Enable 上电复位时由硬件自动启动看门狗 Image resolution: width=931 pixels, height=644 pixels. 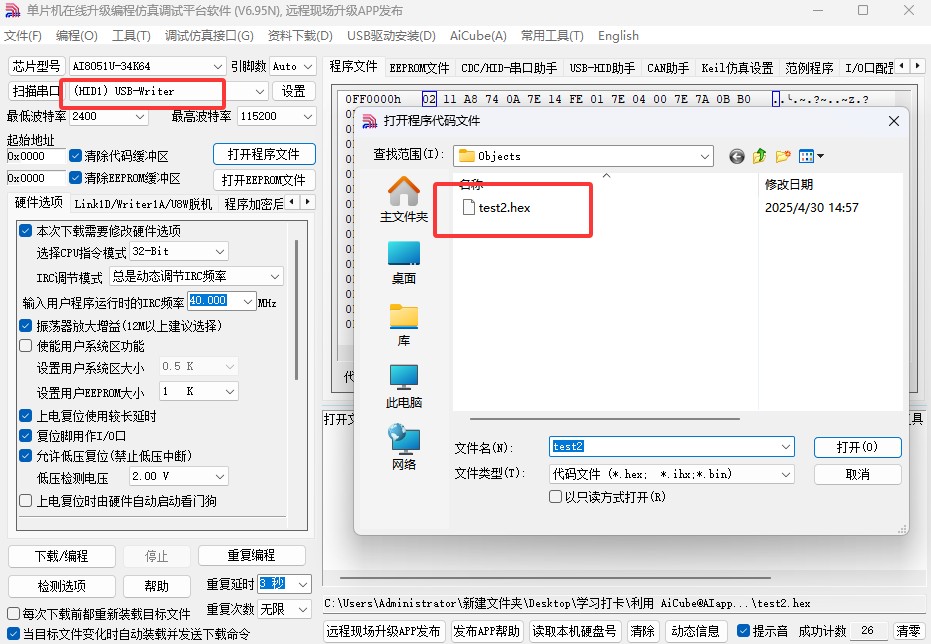[x=26, y=501]
